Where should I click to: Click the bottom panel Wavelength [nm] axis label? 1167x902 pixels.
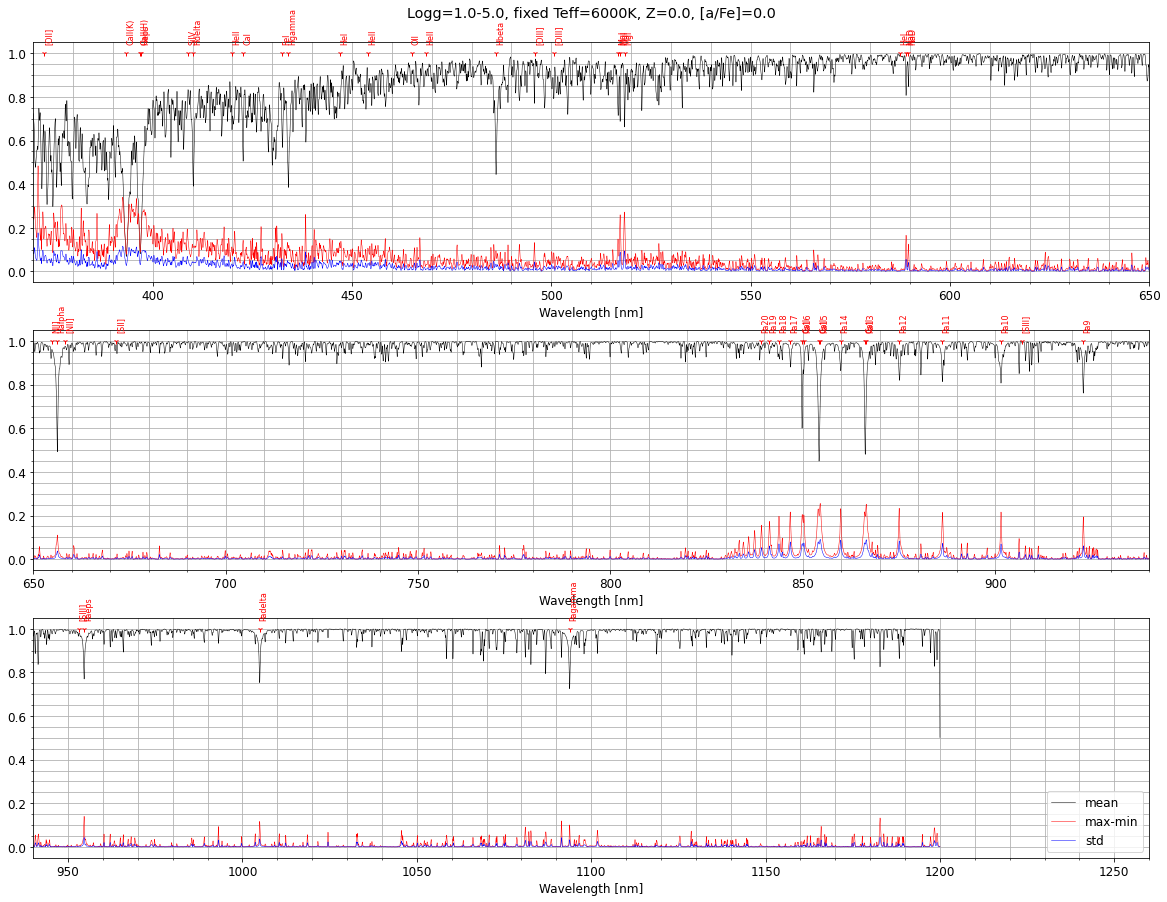coord(590,889)
